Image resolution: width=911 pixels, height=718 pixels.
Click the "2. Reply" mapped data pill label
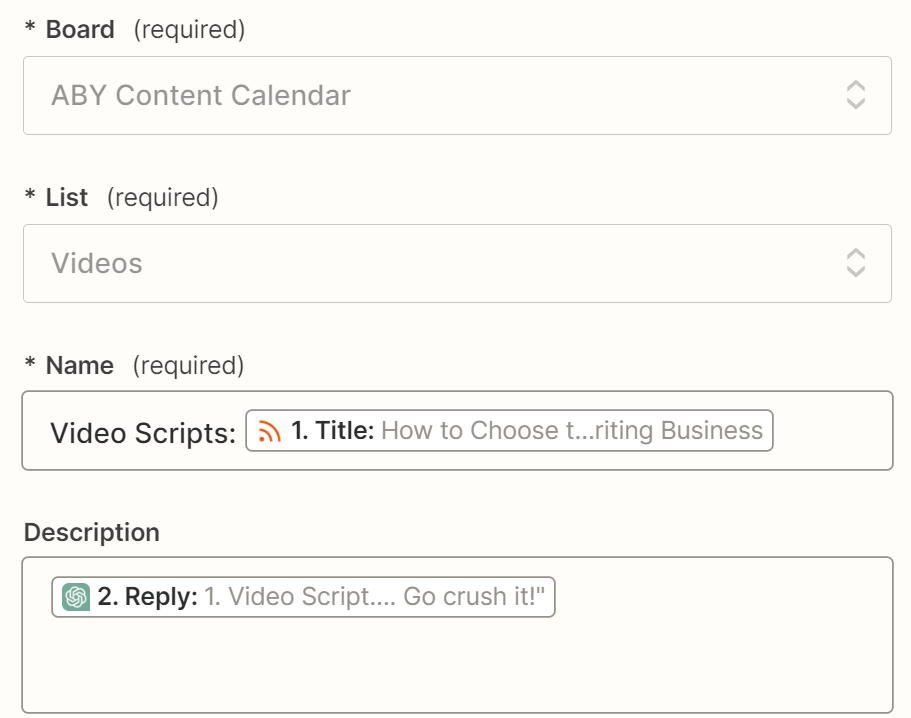147,597
